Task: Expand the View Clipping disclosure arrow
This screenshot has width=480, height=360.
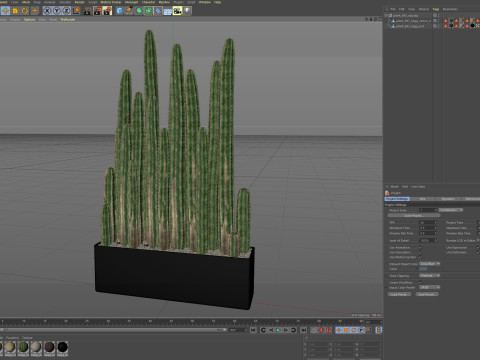Action: [x=387, y=276]
